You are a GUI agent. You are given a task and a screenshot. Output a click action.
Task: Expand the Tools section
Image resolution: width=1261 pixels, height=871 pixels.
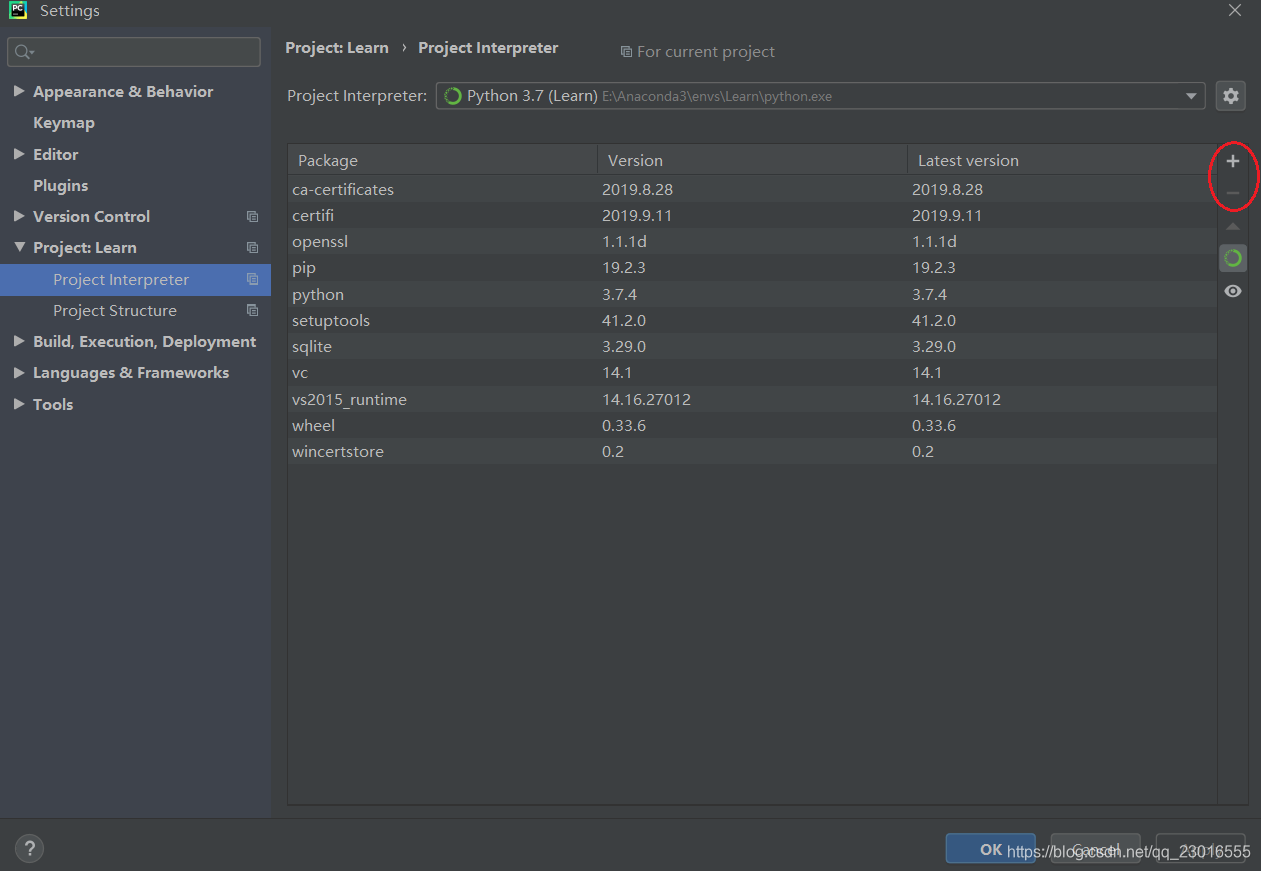coord(19,404)
